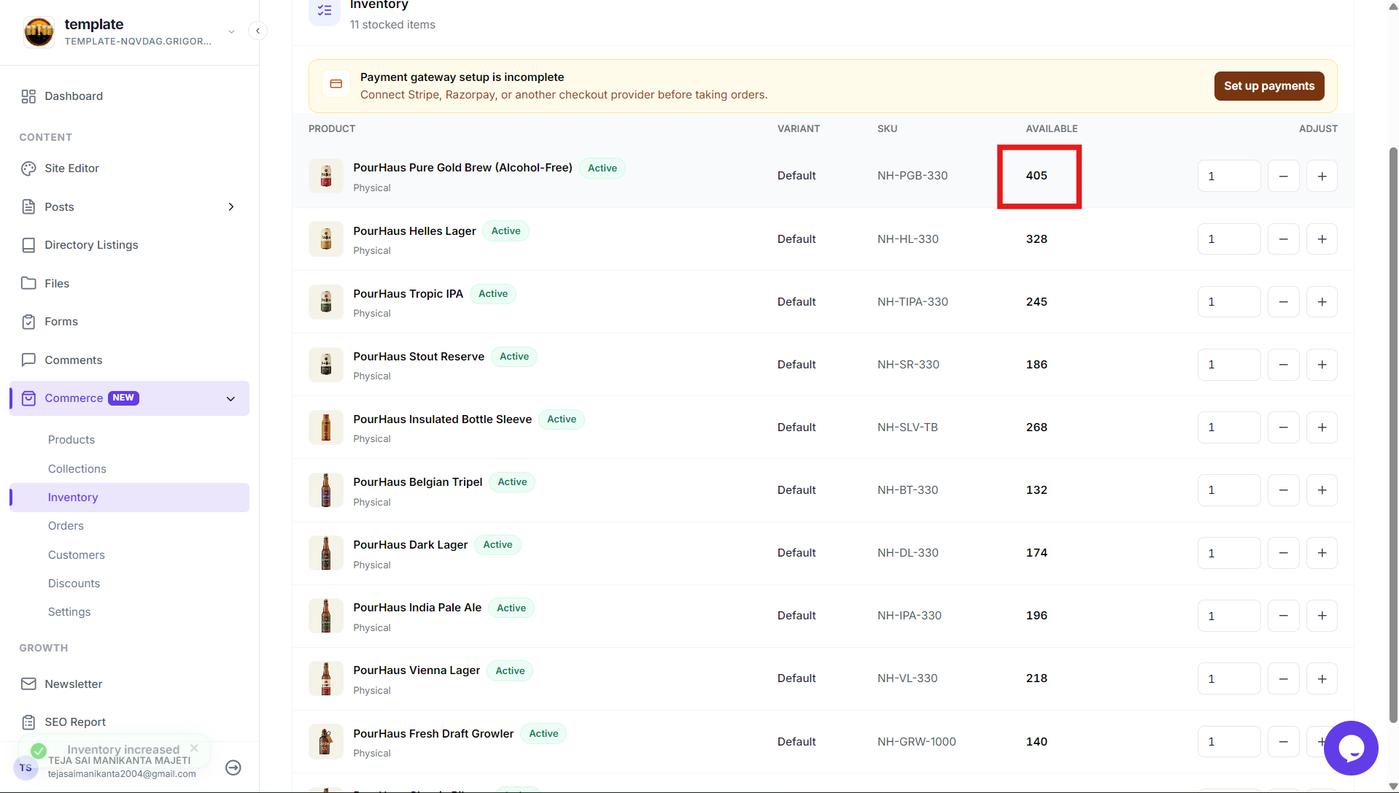The height and width of the screenshot is (793, 1399).
Task: Click the Site Editor palette icon
Action: pyautogui.click(x=28, y=168)
